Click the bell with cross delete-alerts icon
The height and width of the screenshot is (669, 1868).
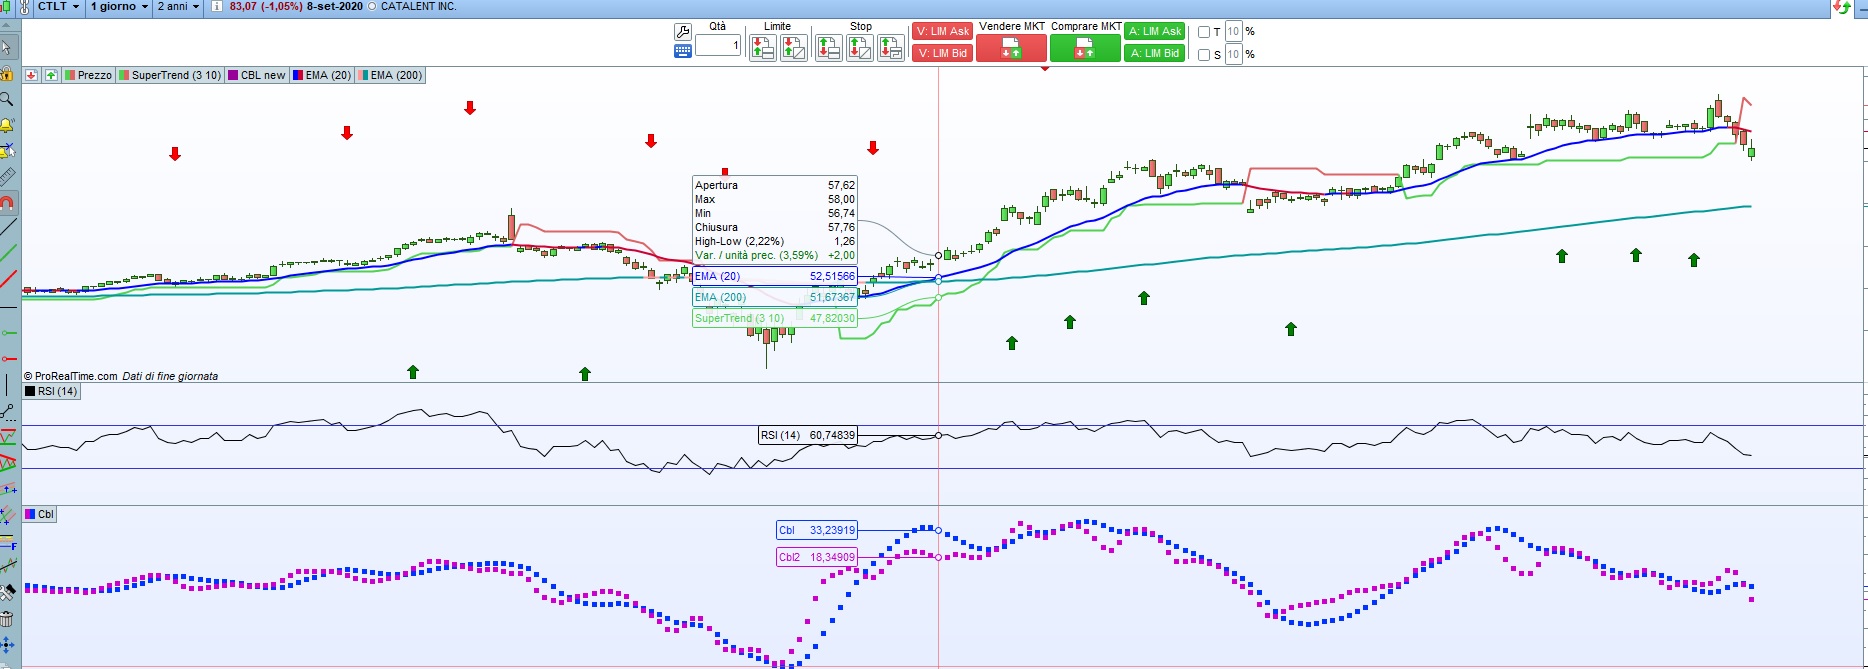7,151
